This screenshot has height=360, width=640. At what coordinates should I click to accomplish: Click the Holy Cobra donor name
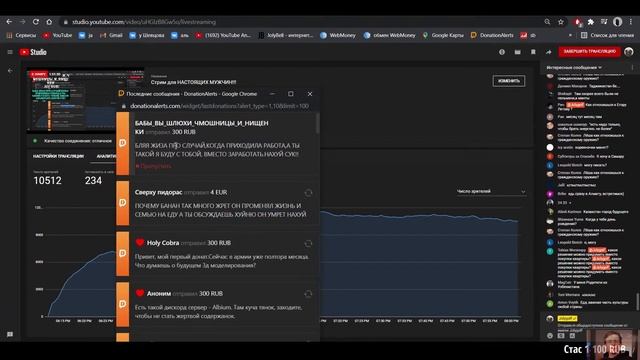click(x=163, y=243)
